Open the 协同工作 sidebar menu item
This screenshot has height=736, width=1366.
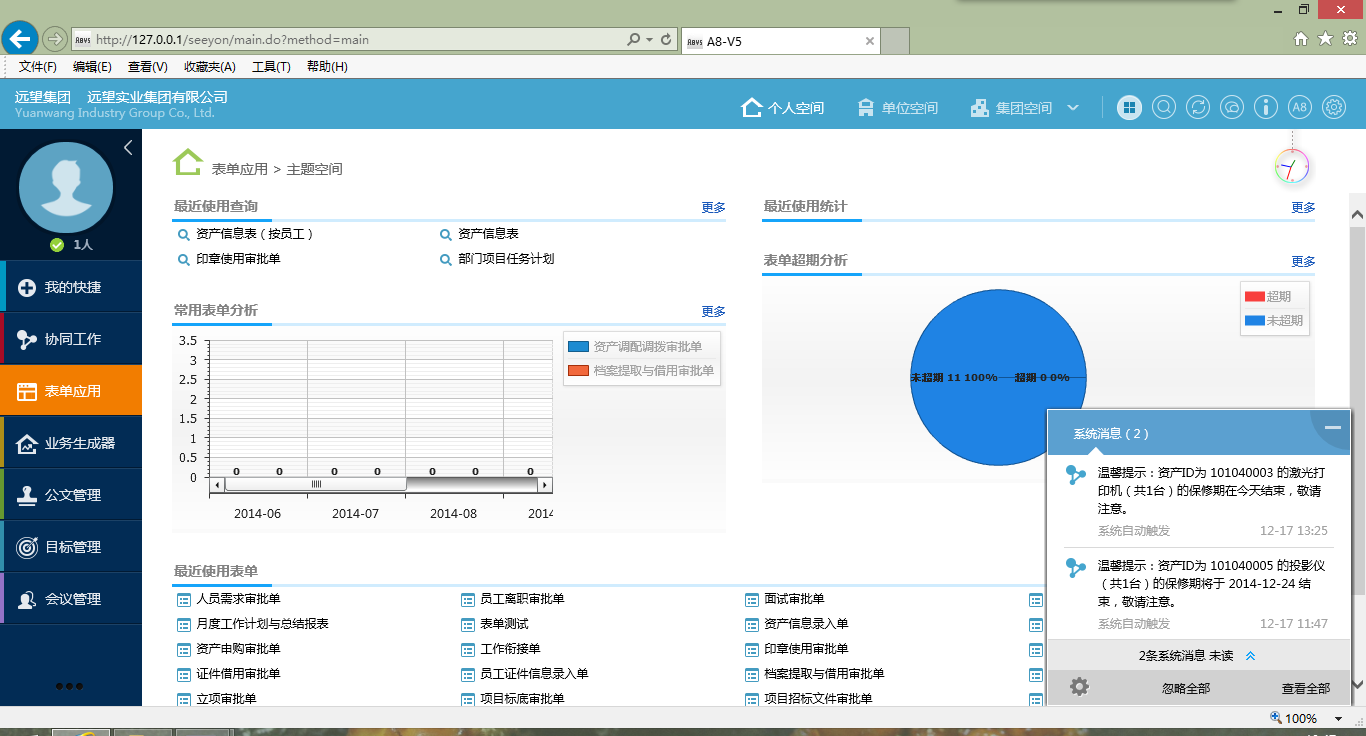[x=72, y=339]
